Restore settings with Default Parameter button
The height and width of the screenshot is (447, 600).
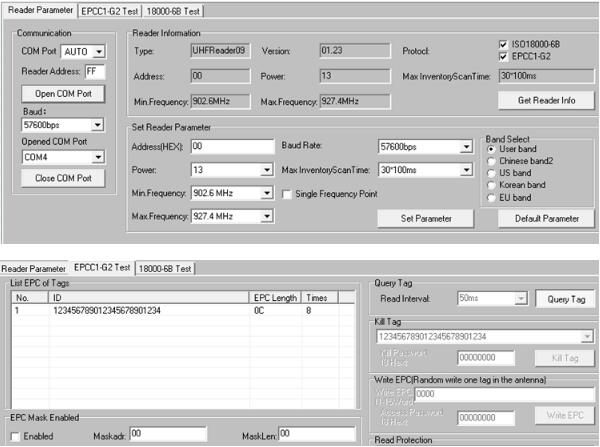click(x=546, y=218)
